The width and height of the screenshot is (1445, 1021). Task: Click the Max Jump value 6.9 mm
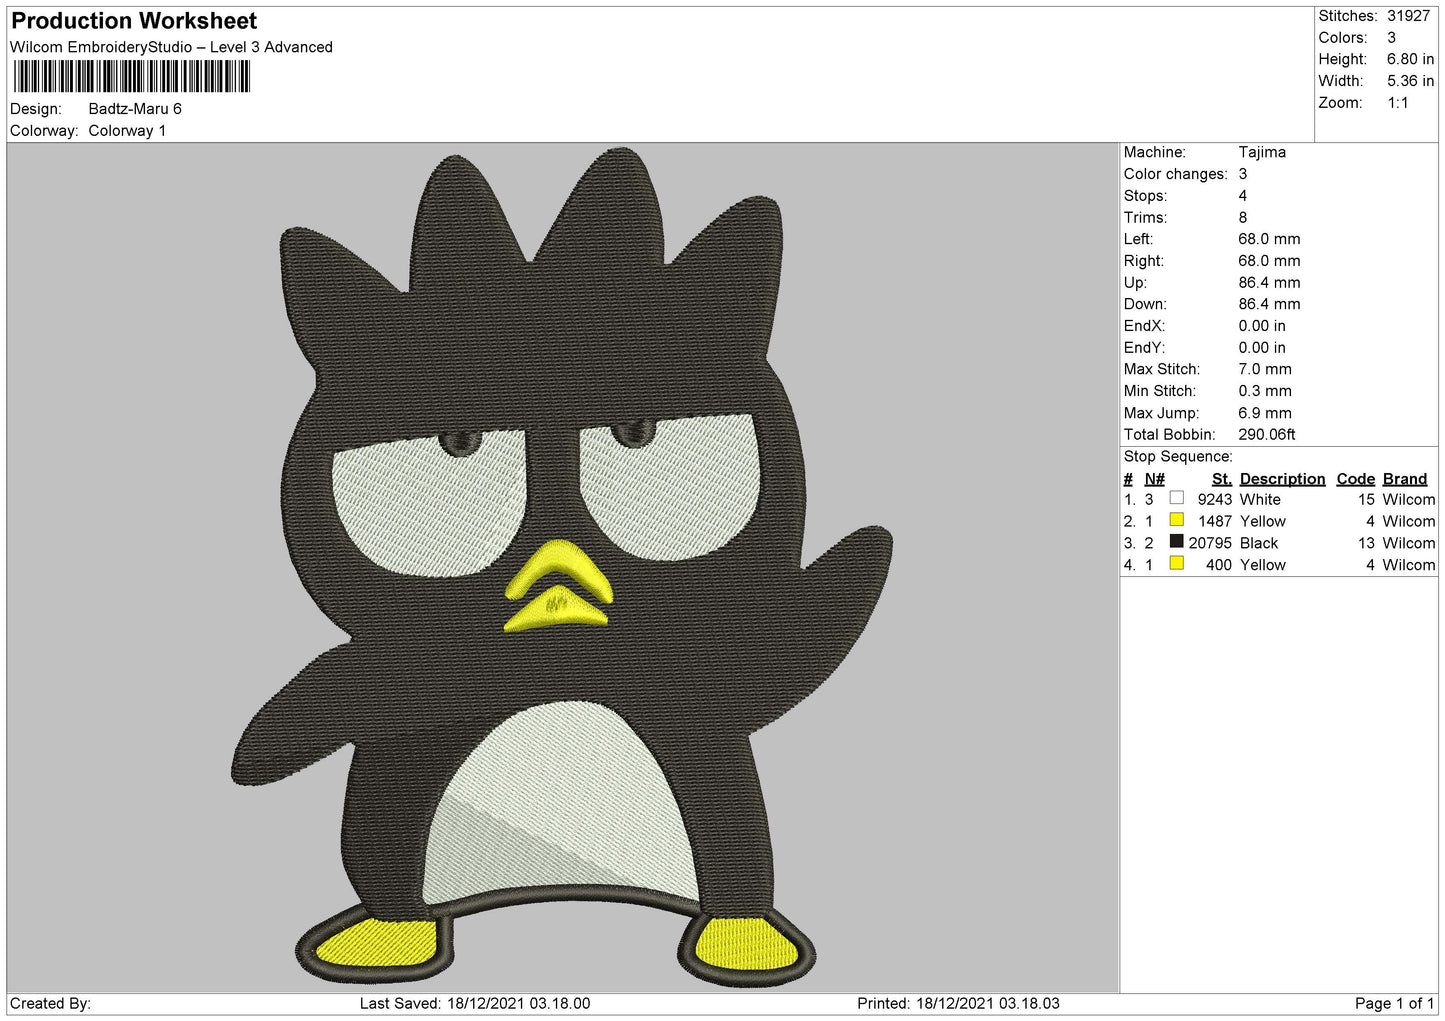coord(1265,413)
